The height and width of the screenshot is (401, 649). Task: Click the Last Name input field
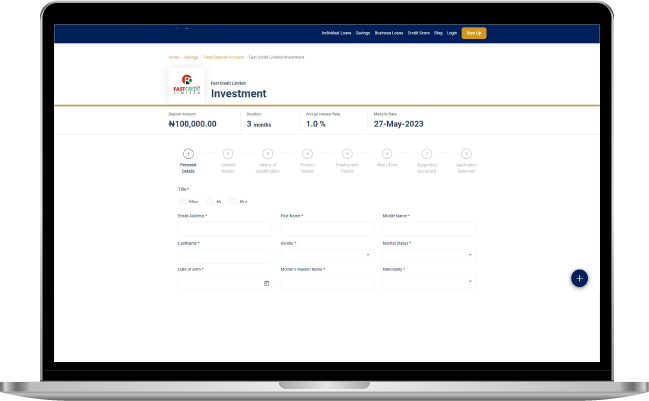tap(225, 256)
